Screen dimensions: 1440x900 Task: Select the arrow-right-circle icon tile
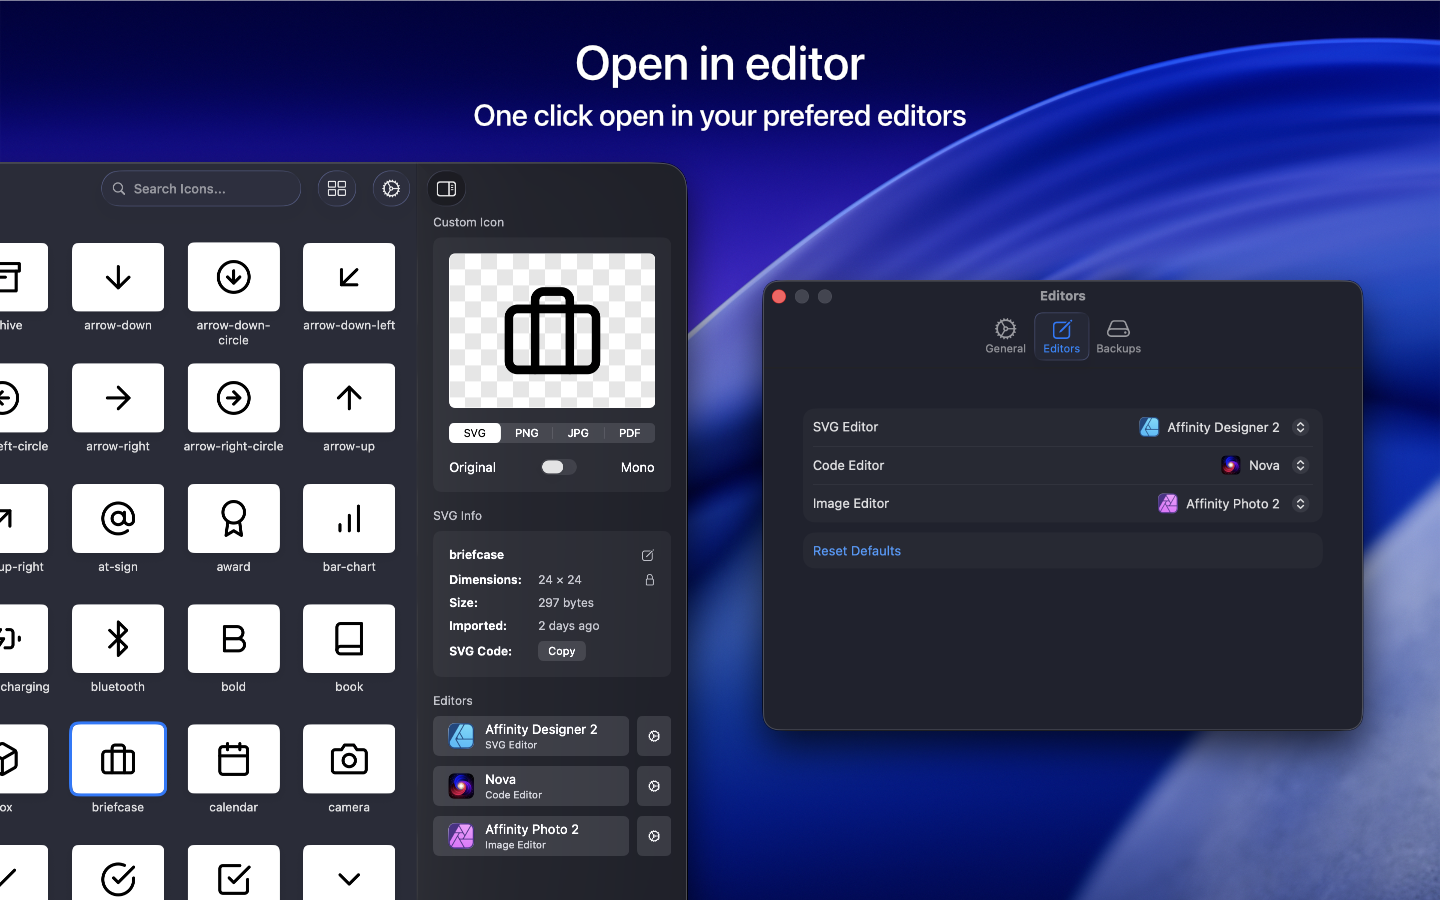pyautogui.click(x=234, y=398)
